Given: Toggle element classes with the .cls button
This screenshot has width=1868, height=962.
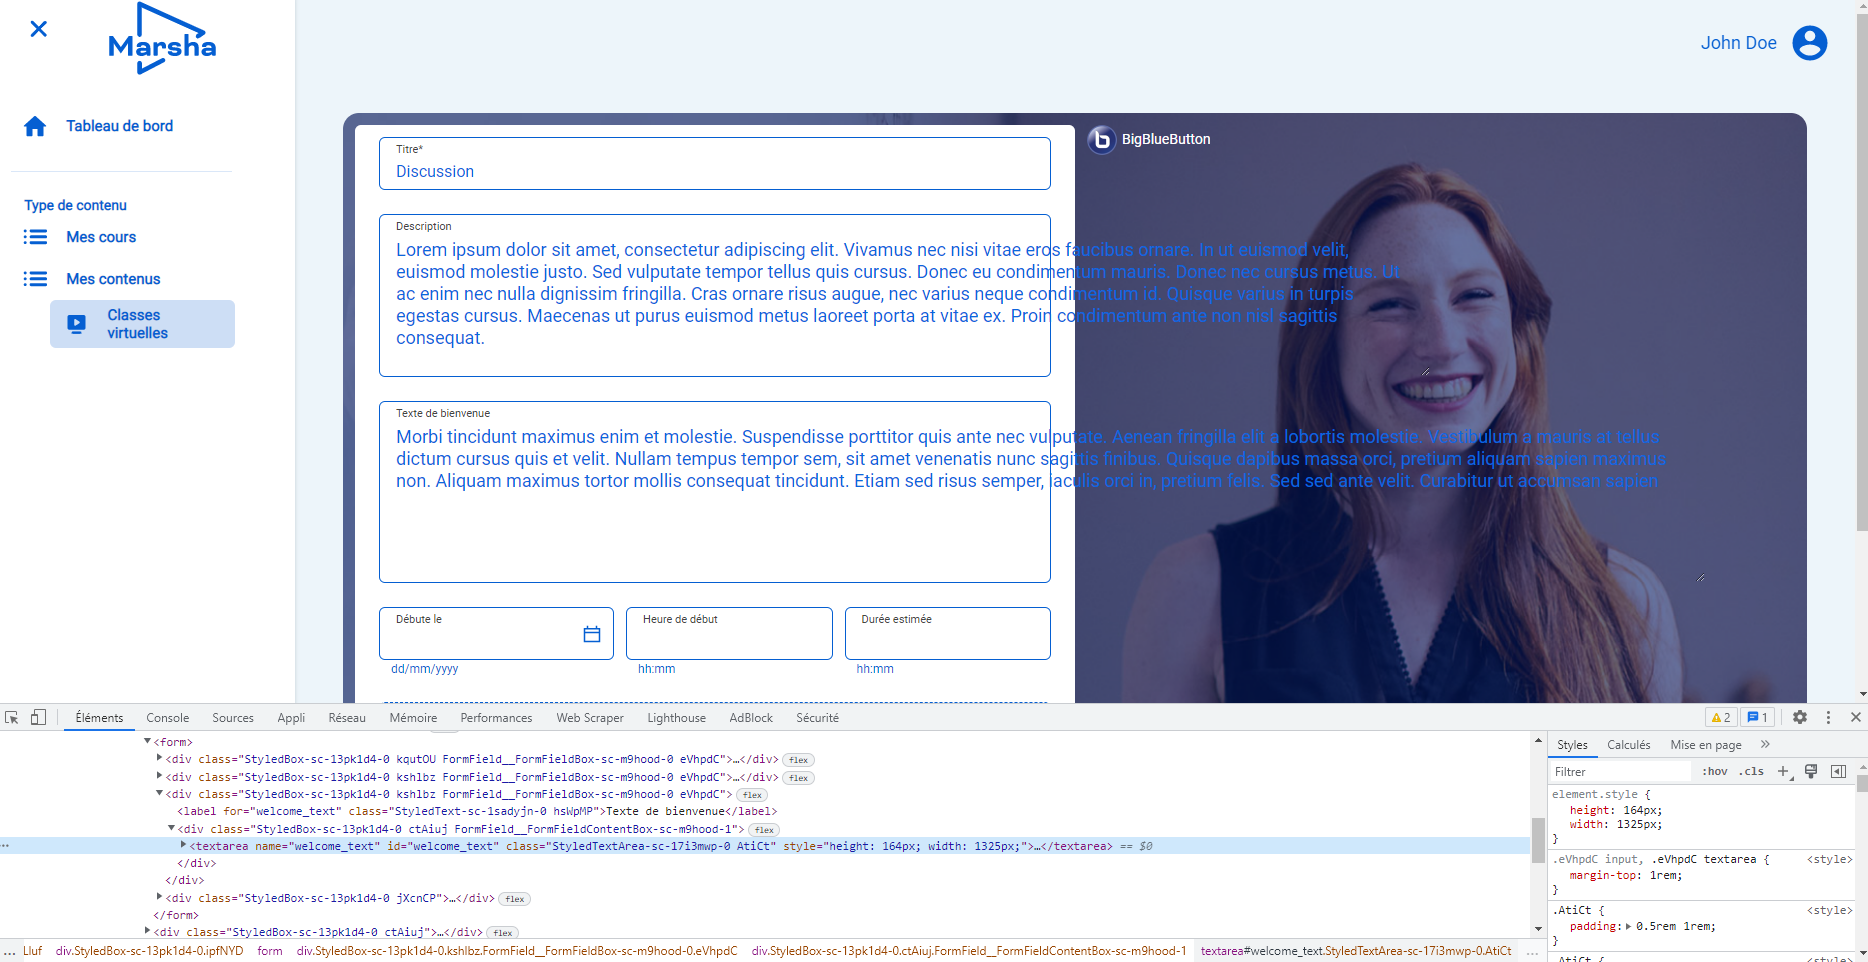Looking at the screenshot, I should click(x=1751, y=771).
